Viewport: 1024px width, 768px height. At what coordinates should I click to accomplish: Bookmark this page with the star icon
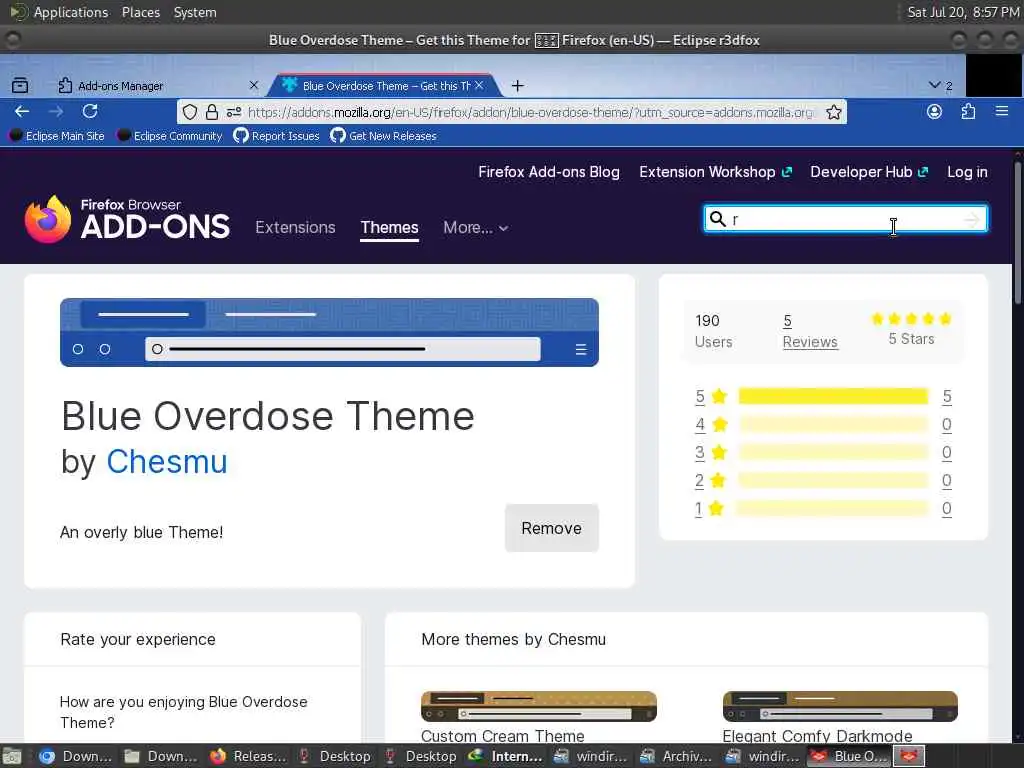point(833,112)
